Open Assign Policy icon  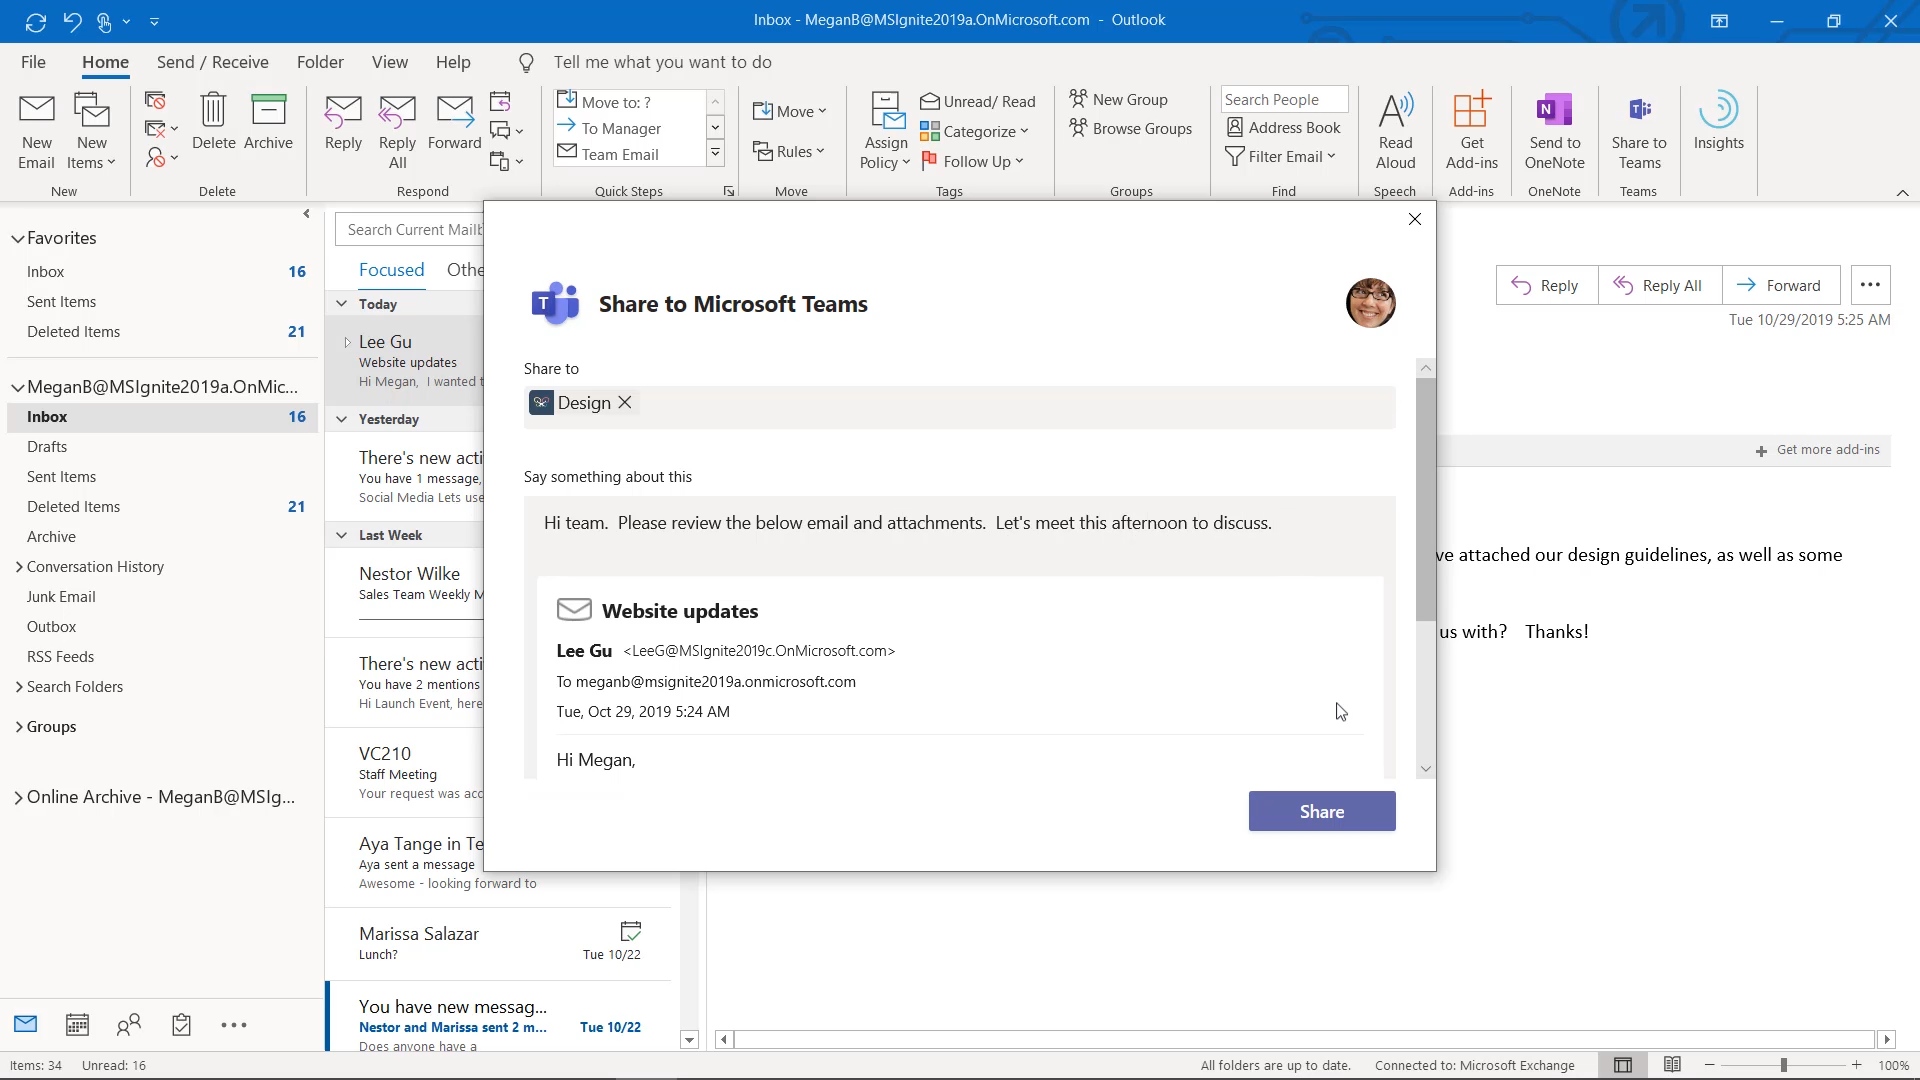coord(887,110)
